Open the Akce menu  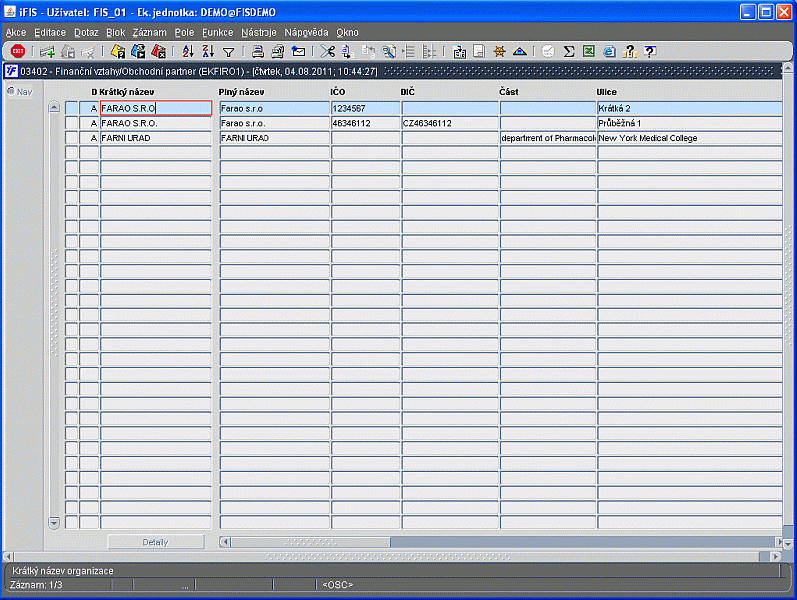pyautogui.click(x=16, y=33)
